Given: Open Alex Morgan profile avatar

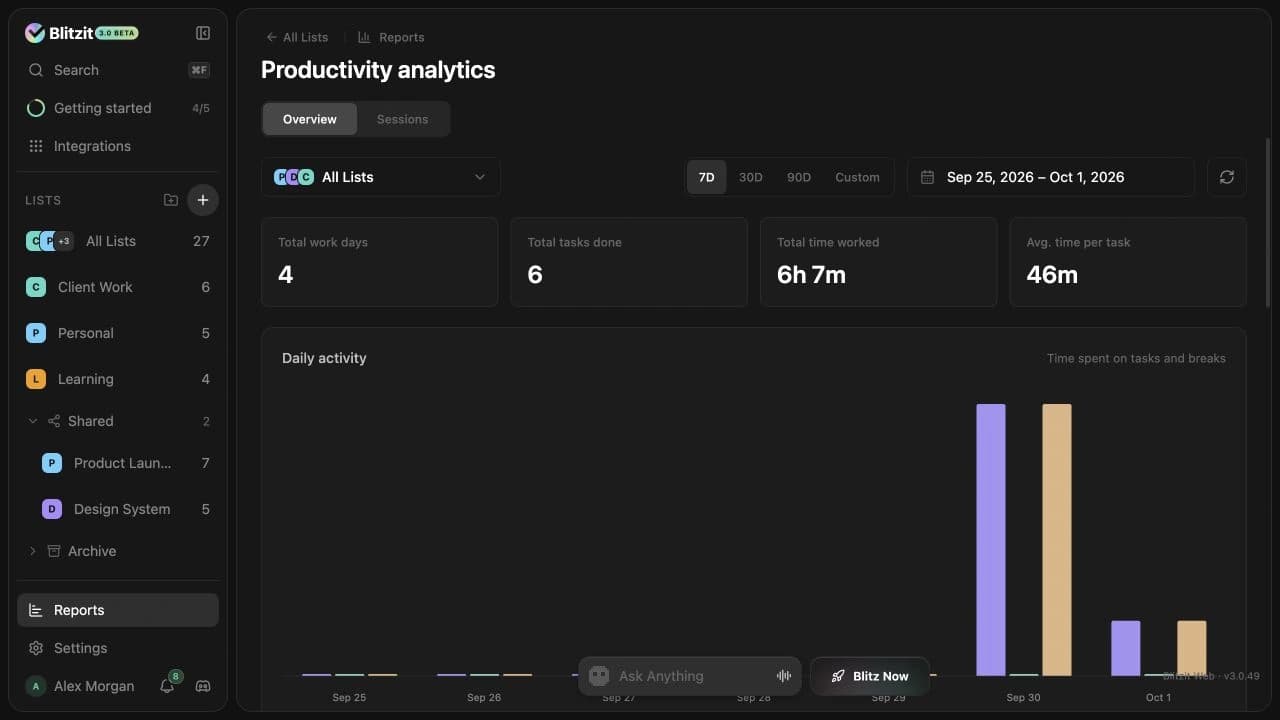Looking at the screenshot, I should pos(36,686).
